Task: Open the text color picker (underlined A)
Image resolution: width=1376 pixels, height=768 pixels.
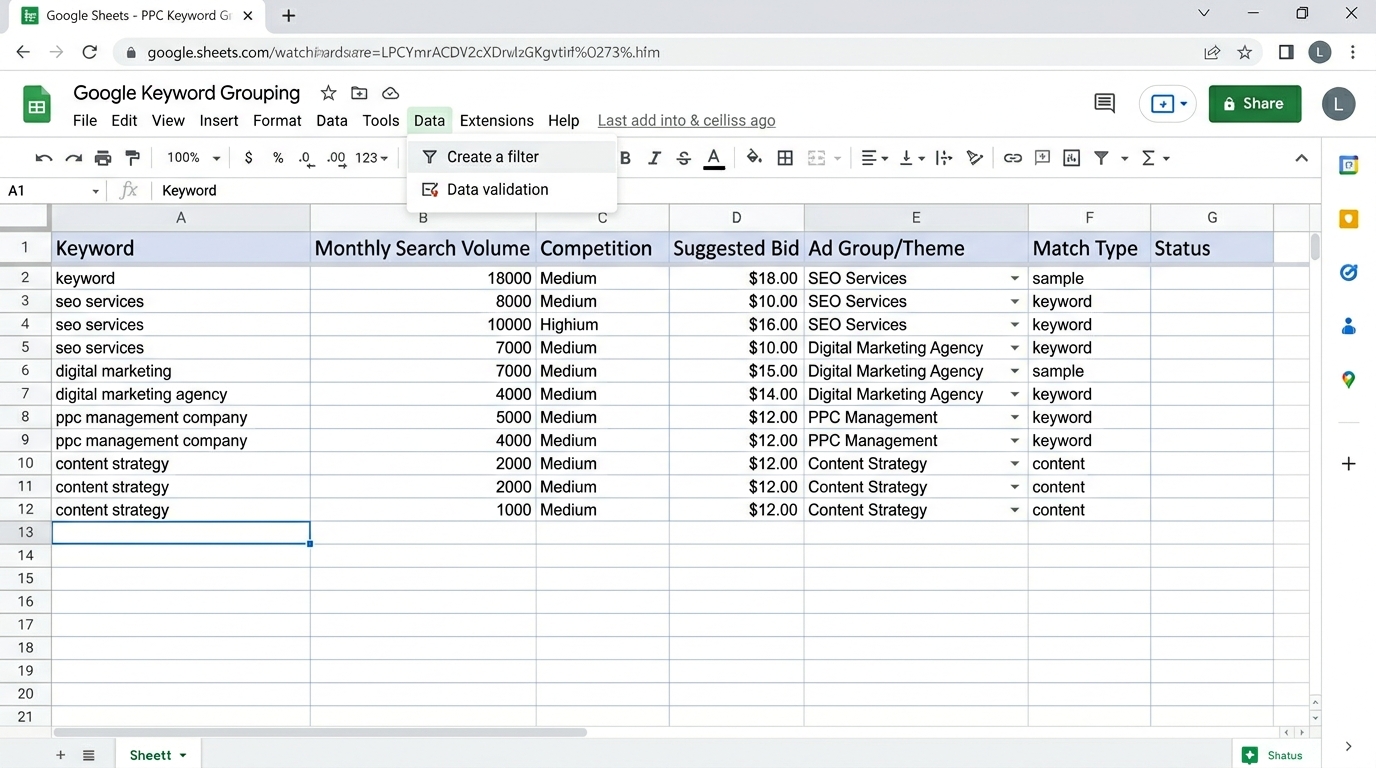Action: click(714, 158)
